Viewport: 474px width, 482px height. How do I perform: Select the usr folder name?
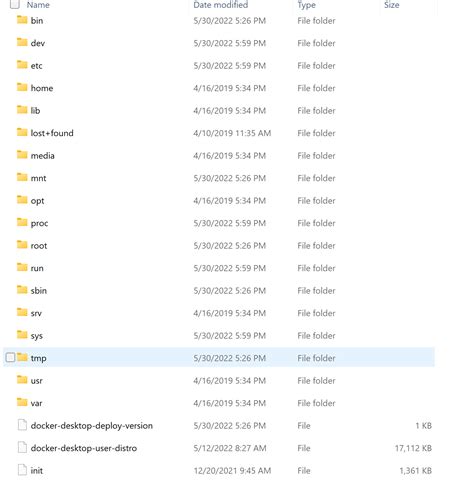(36, 381)
